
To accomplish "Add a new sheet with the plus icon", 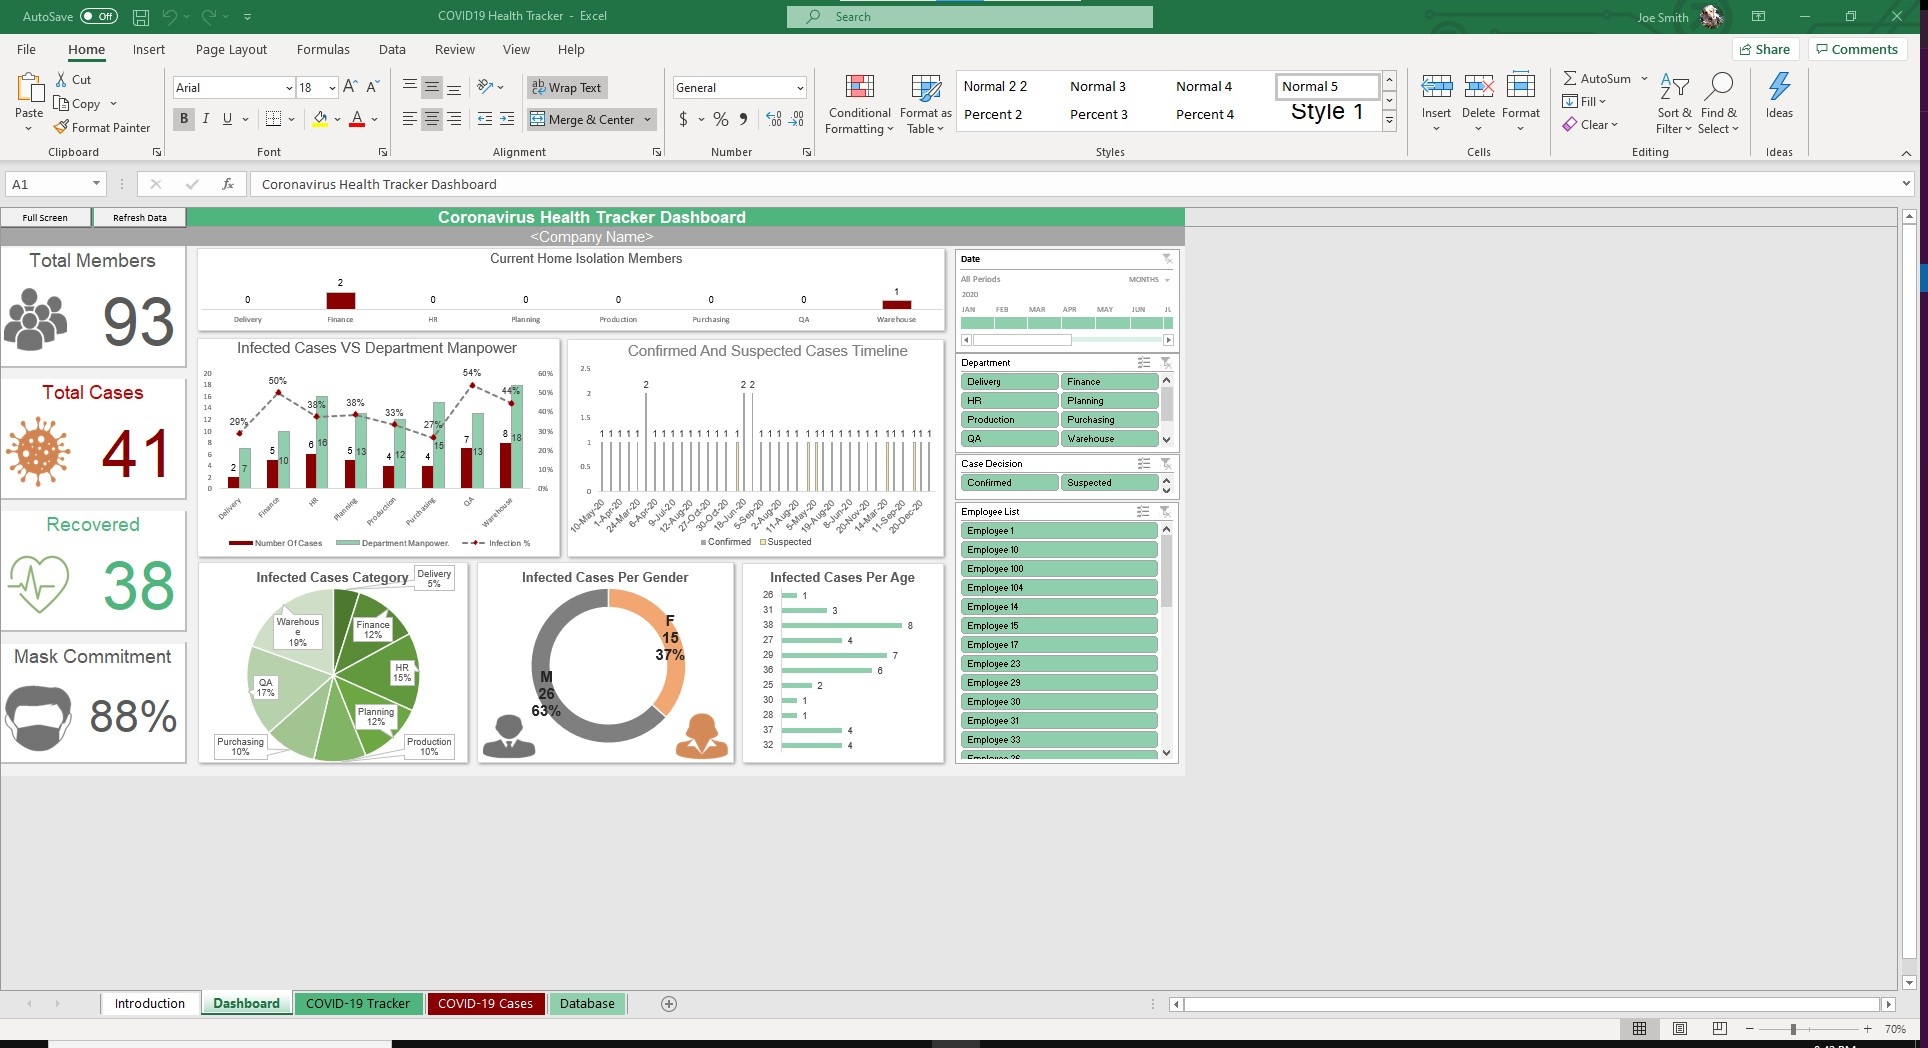I will tap(669, 1004).
